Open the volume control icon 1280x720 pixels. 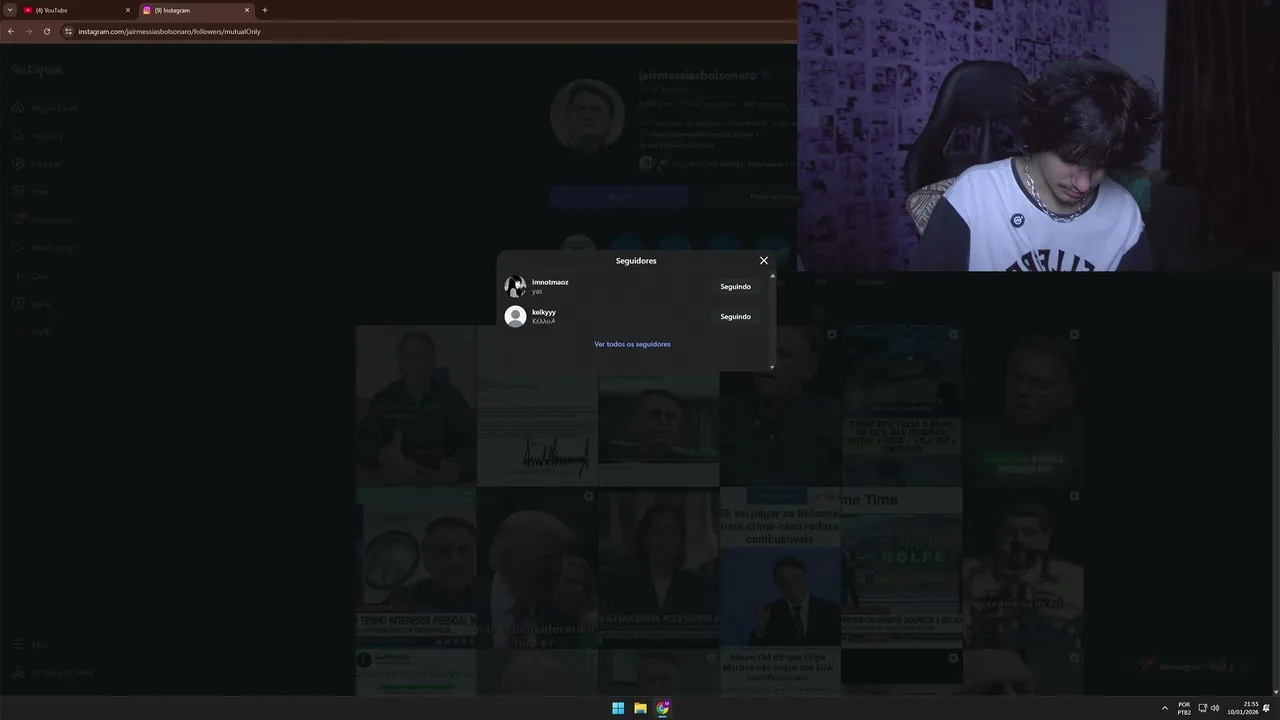(1215, 708)
